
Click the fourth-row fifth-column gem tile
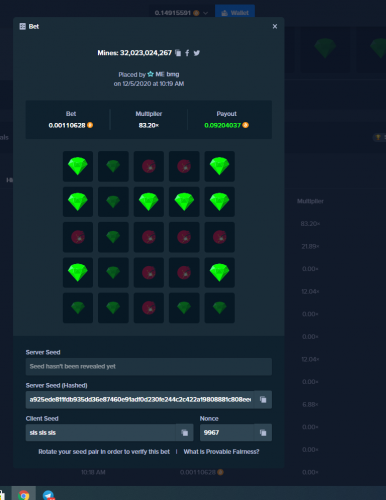[x=219, y=272]
